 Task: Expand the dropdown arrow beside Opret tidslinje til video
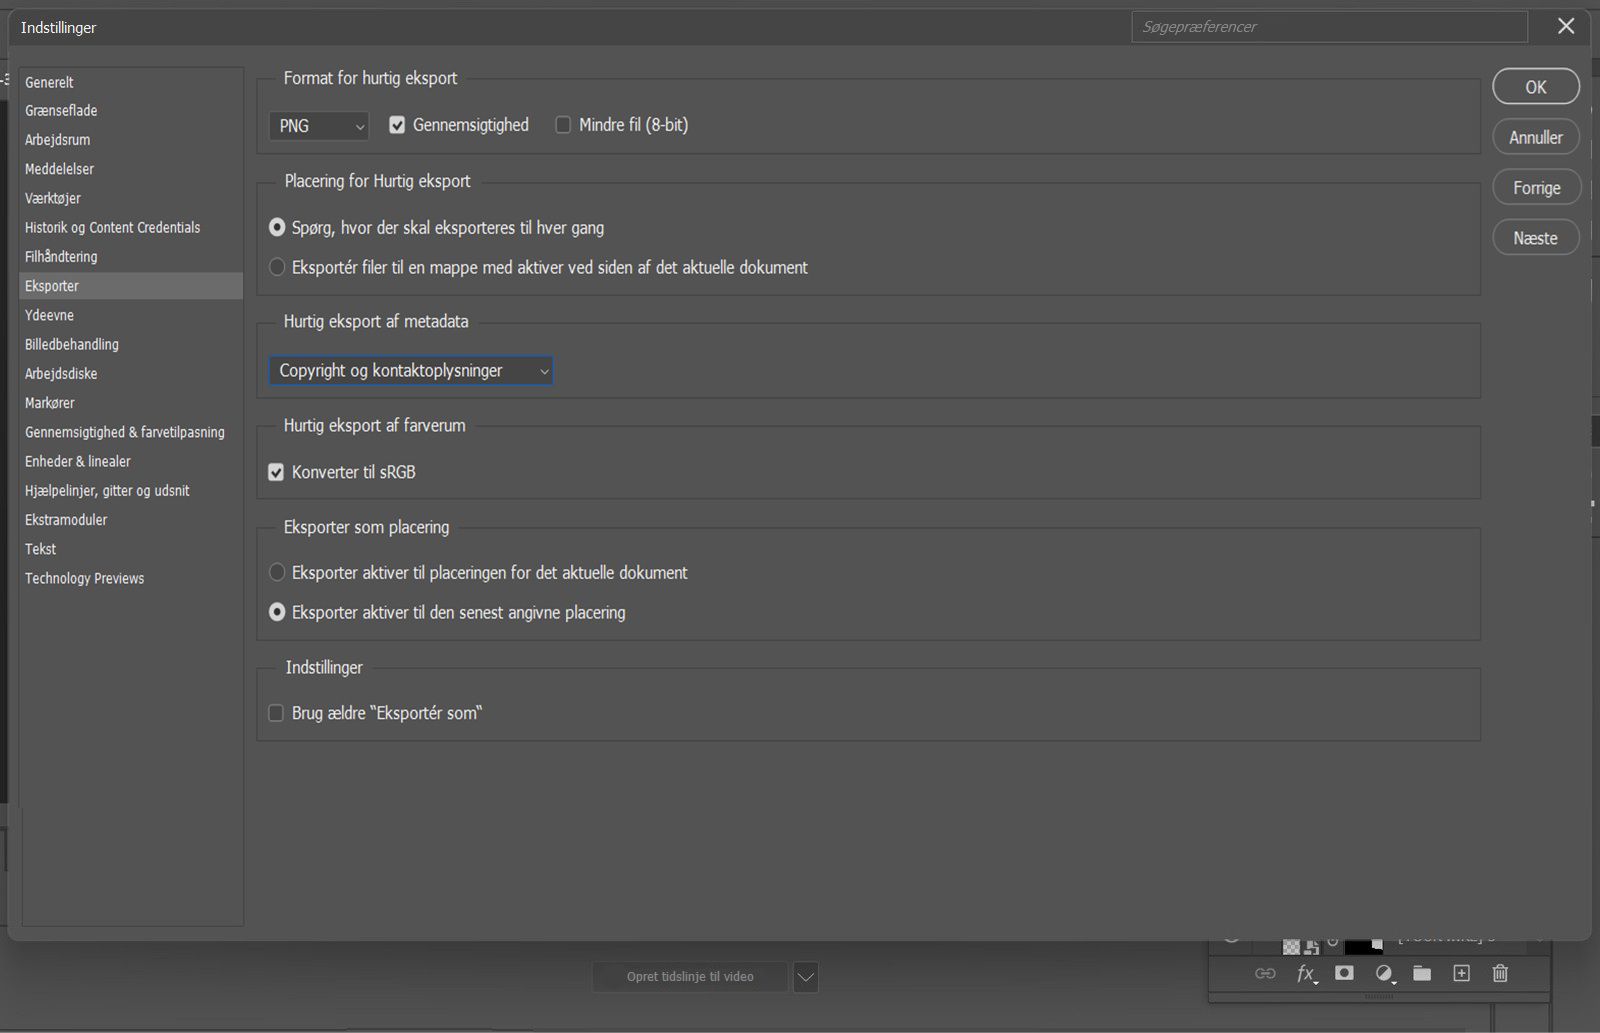[x=806, y=977]
